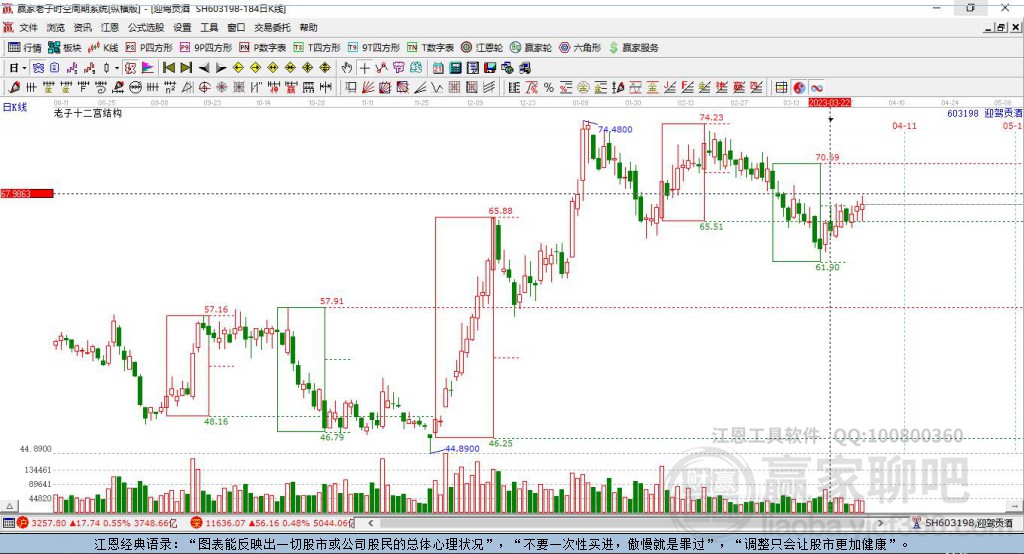
Task: Click the 61.90 price label
Action: pyautogui.click(x=827, y=267)
